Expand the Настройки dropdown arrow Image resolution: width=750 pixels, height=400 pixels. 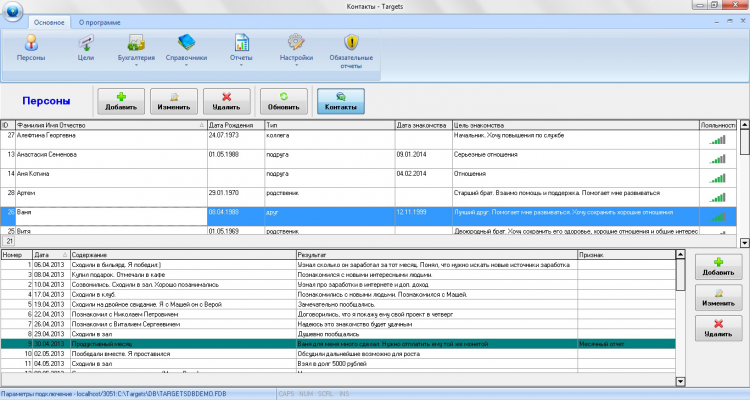coord(296,65)
